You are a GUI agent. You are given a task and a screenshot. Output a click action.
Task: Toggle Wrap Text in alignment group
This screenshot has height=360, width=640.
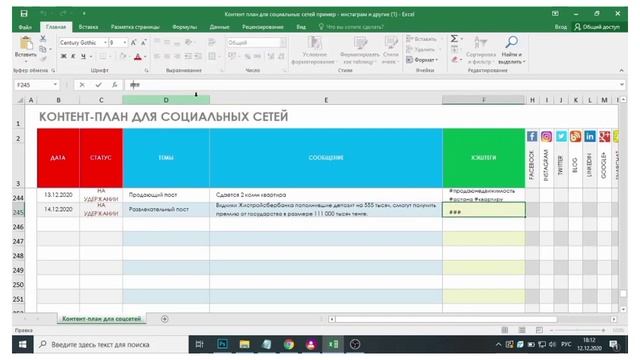coord(212,42)
